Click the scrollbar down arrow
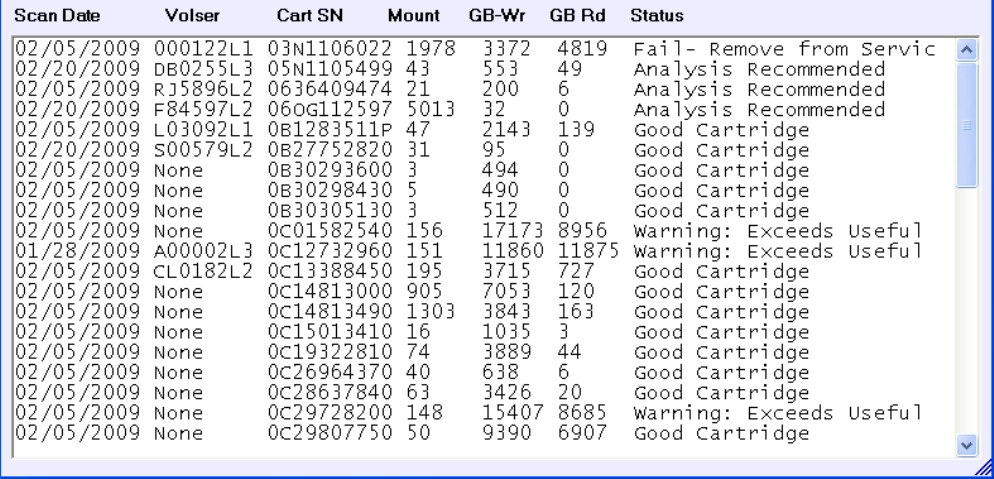 click(x=966, y=445)
